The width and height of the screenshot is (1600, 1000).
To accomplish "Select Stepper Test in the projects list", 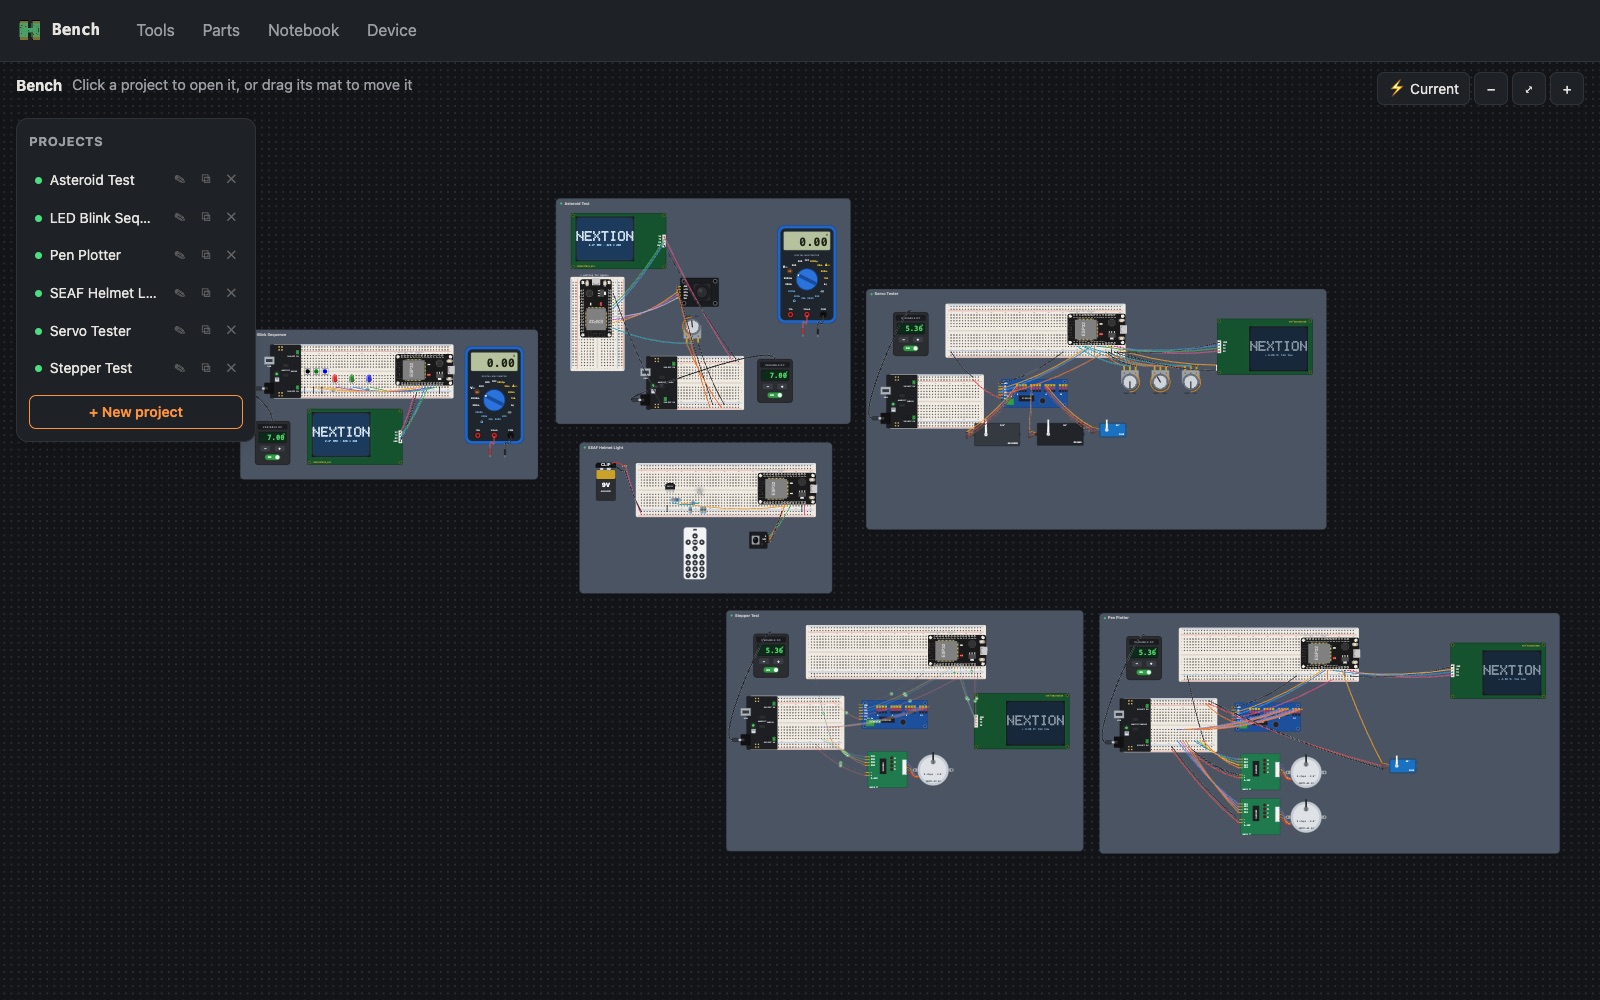I will 91,368.
